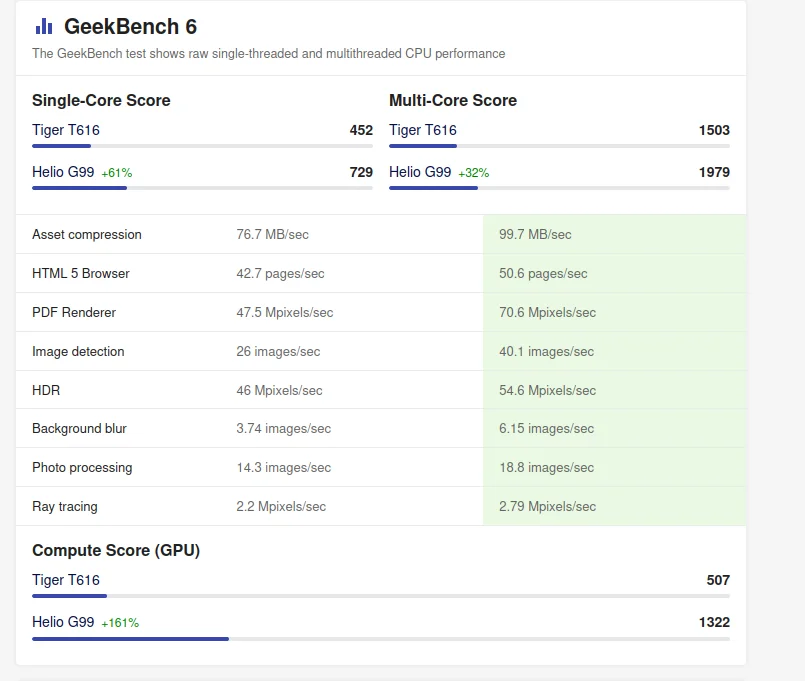
Task: Open the Helio G99 link under Single-Core Score
Action: tap(63, 172)
